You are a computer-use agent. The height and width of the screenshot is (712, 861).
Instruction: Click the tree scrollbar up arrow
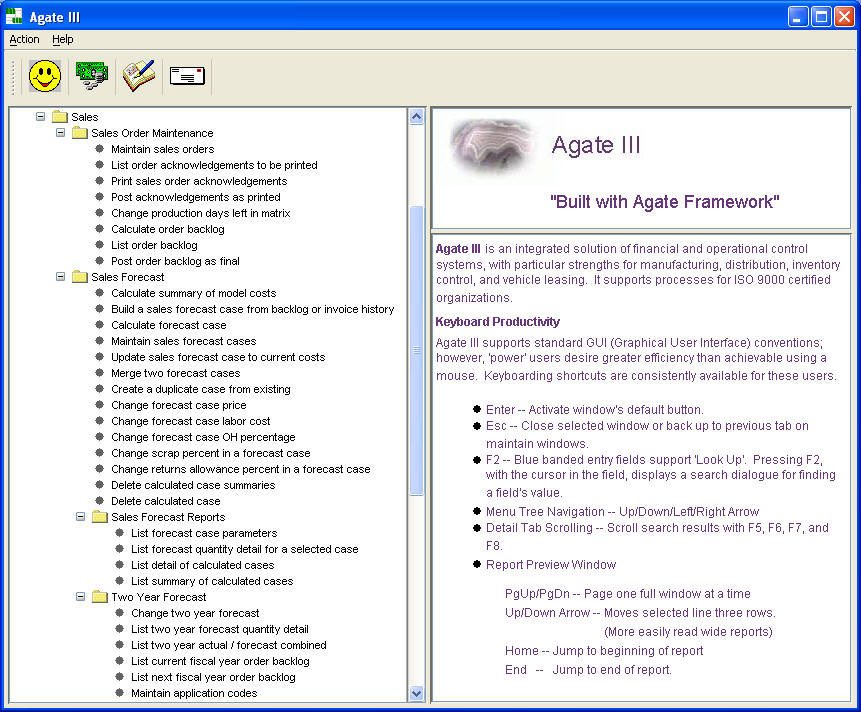pyautogui.click(x=417, y=116)
